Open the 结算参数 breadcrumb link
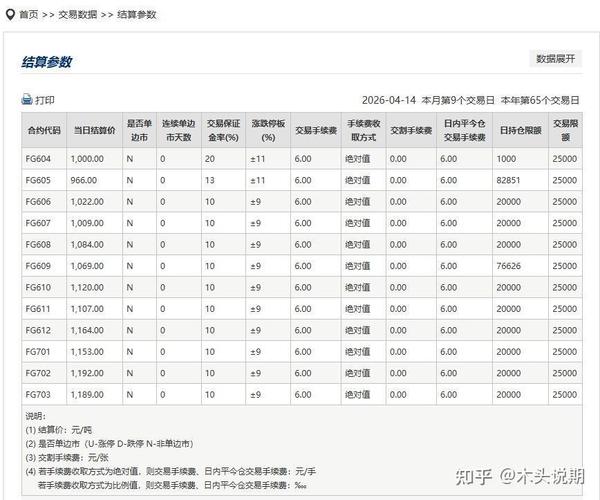600x500 pixels. coord(137,15)
